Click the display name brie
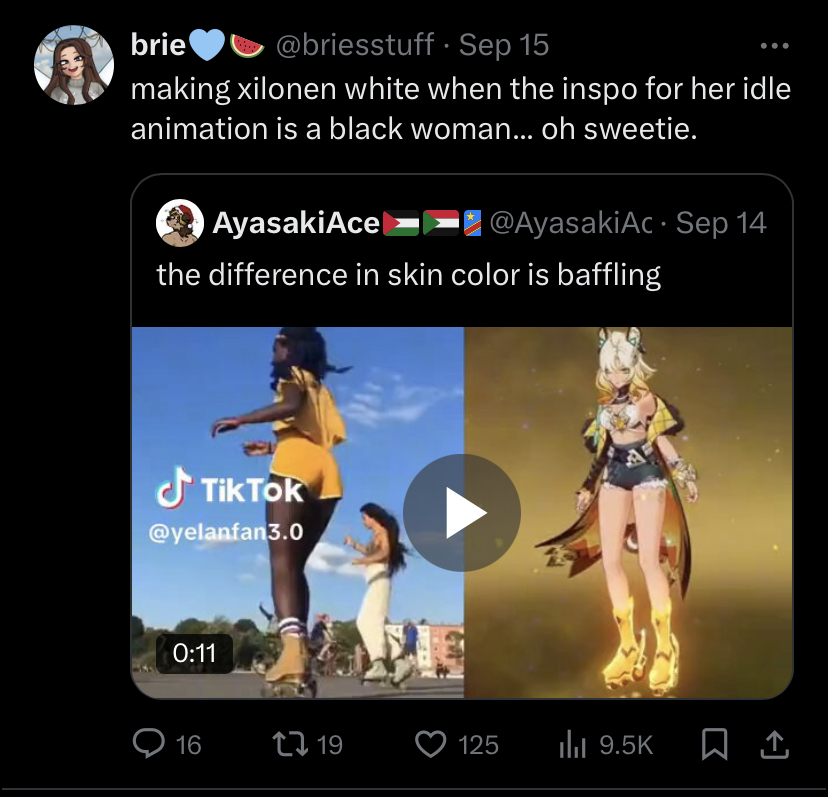The height and width of the screenshot is (797, 828). (158, 45)
